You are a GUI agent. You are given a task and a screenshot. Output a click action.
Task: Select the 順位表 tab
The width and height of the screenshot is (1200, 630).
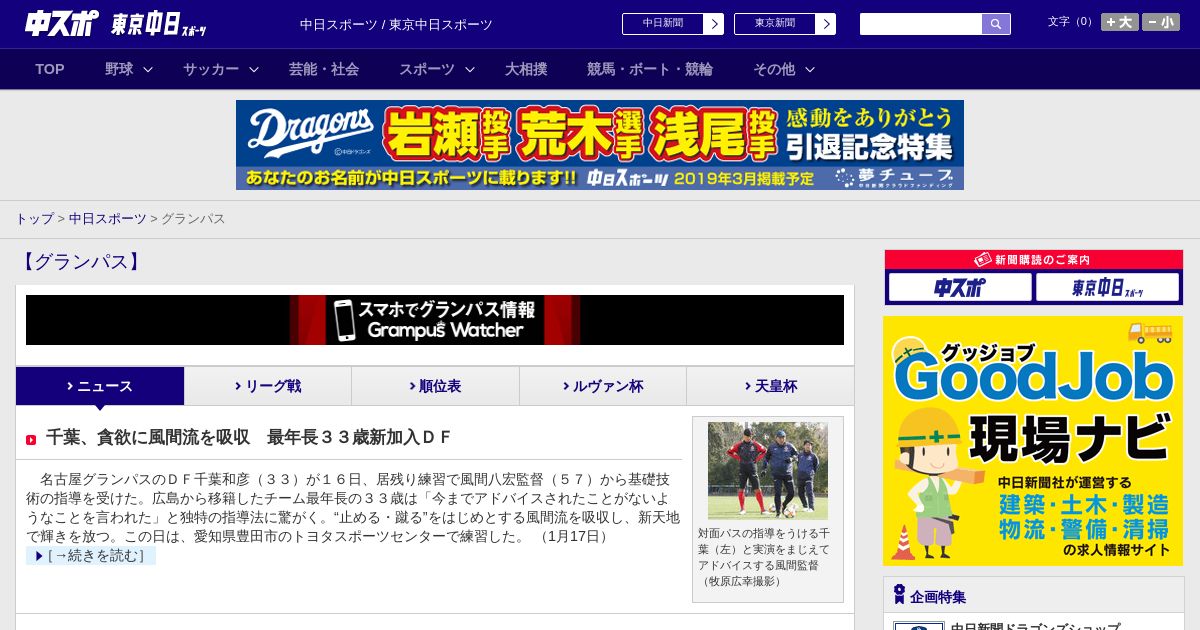pyautogui.click(x=435, y=386)
